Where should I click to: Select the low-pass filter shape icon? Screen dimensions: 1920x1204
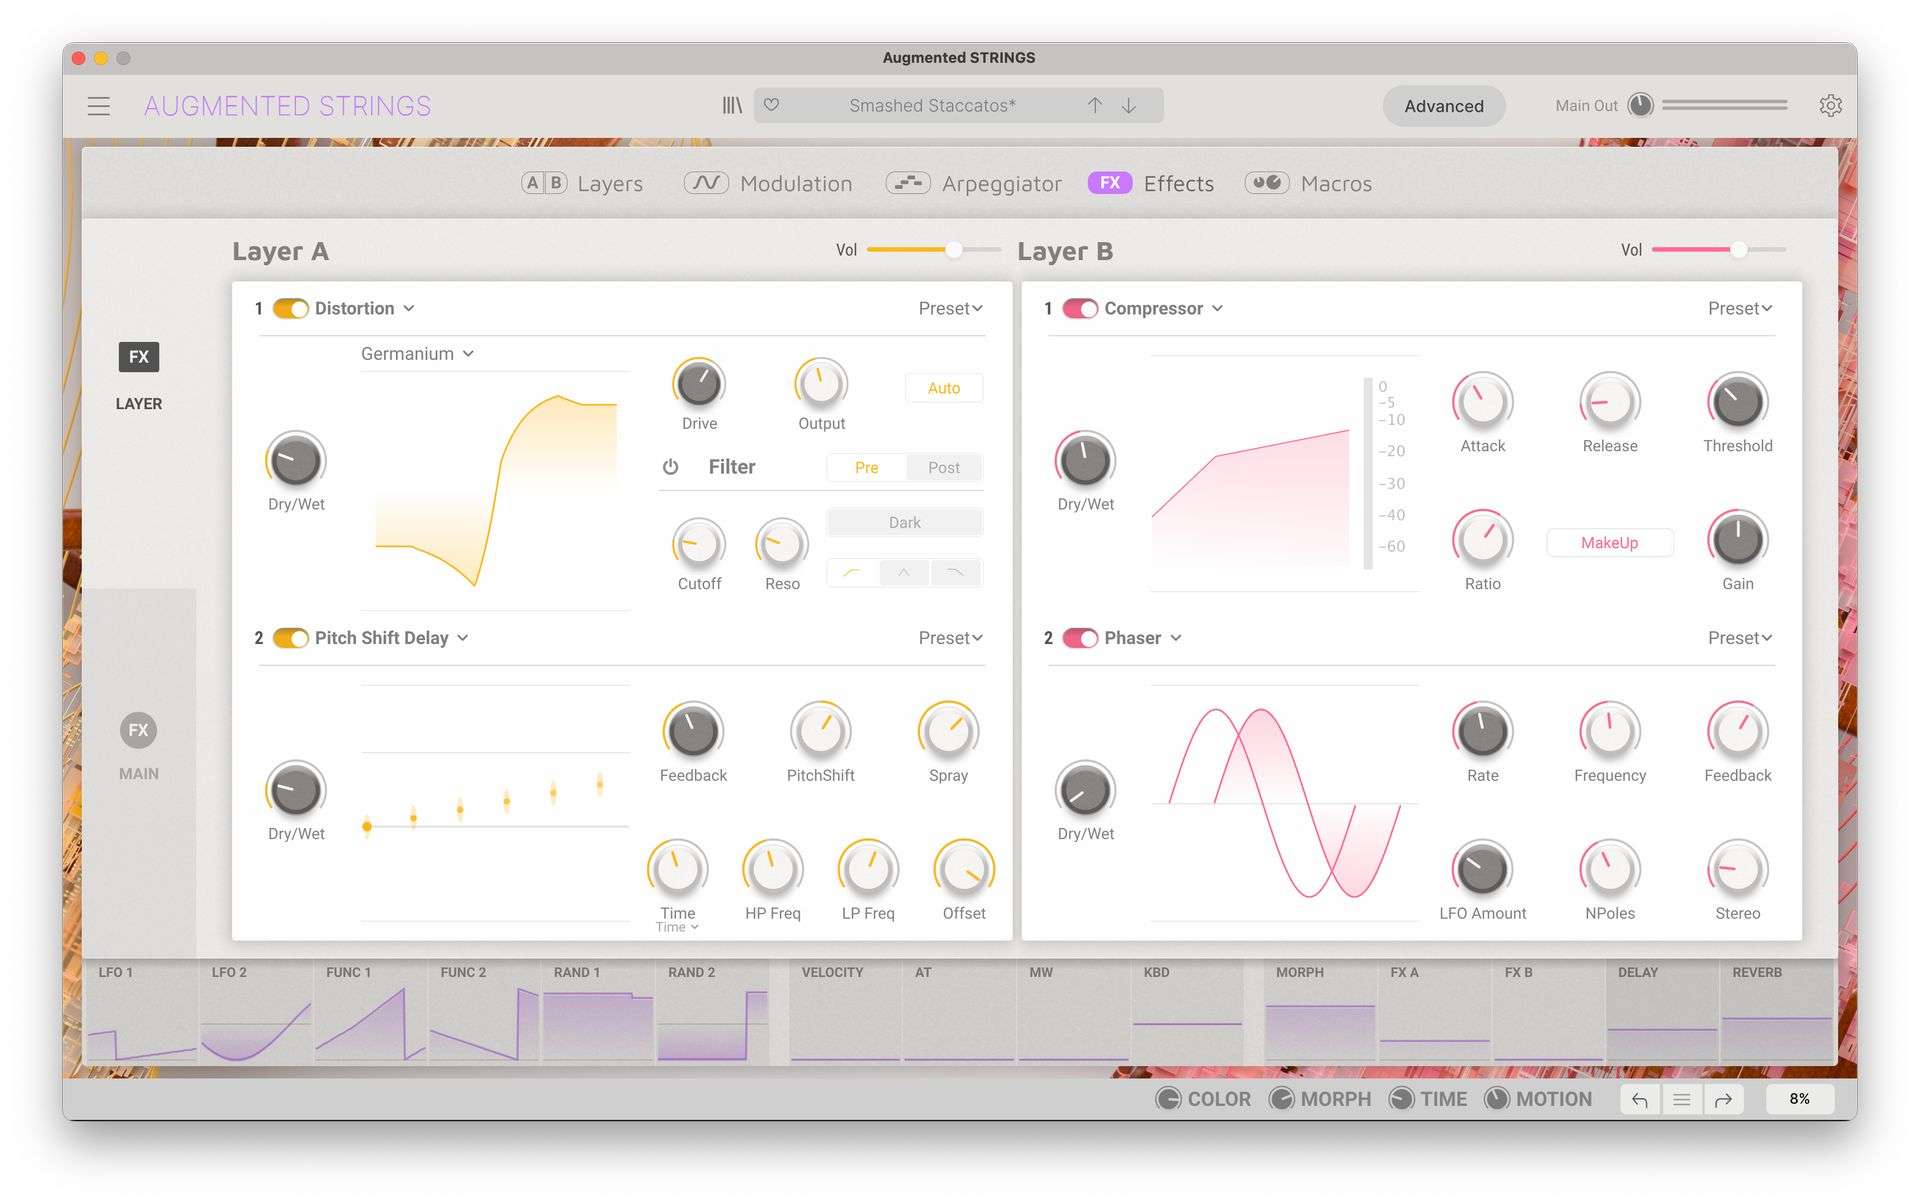(955, 573)
